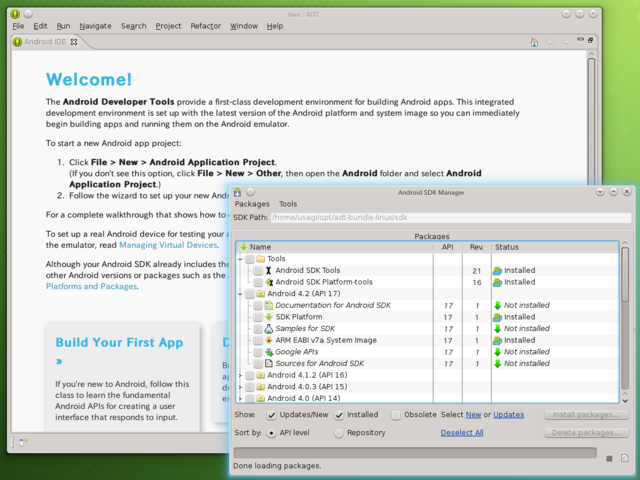Click the Delete packages button
The width and height of the screenshot is (640, 480).
pyautogui.click(x=586, y=433)
